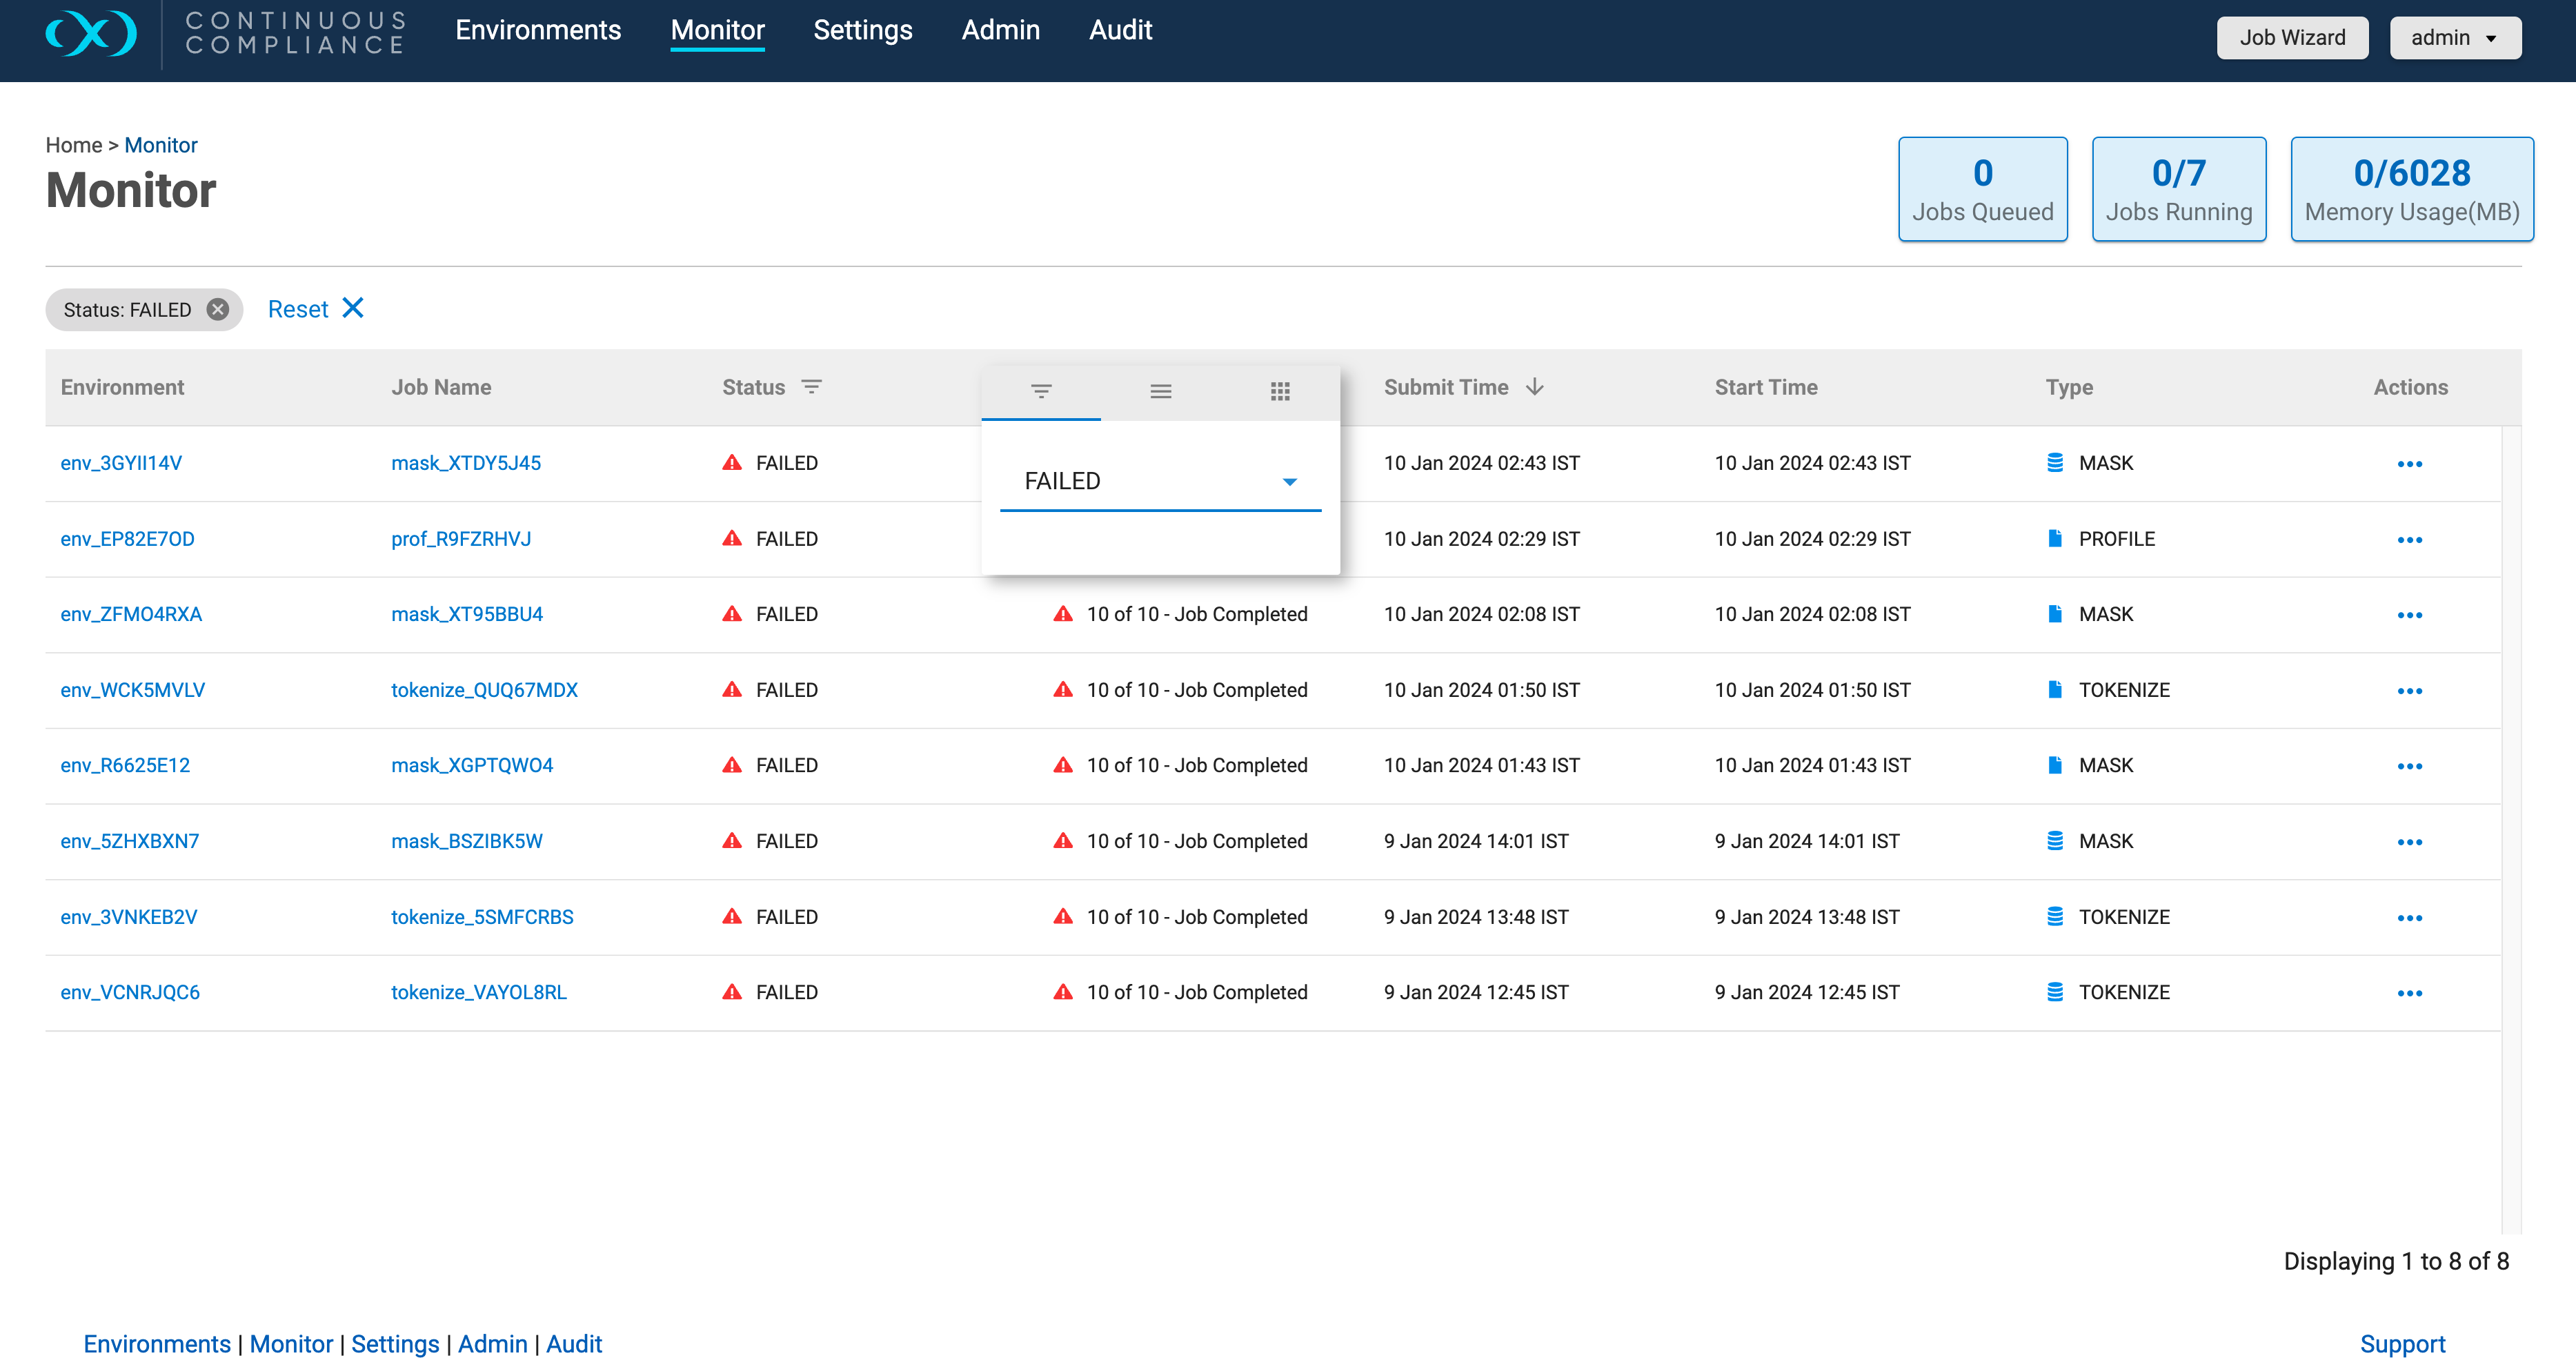Open the Environments top menu
The width and height of the screenshot is (2576, 1358).
tap(538, 30)
